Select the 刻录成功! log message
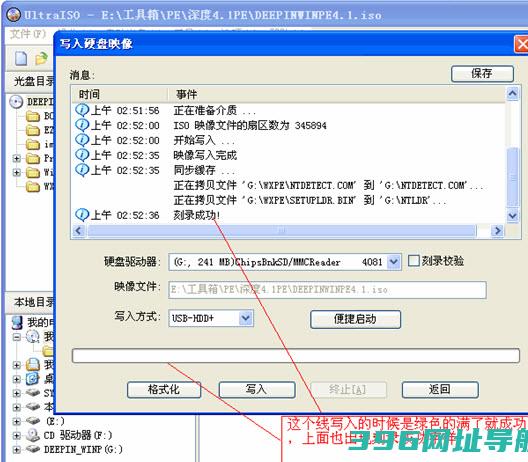Viewport: 528px width, 462px height. click(197, 215)
